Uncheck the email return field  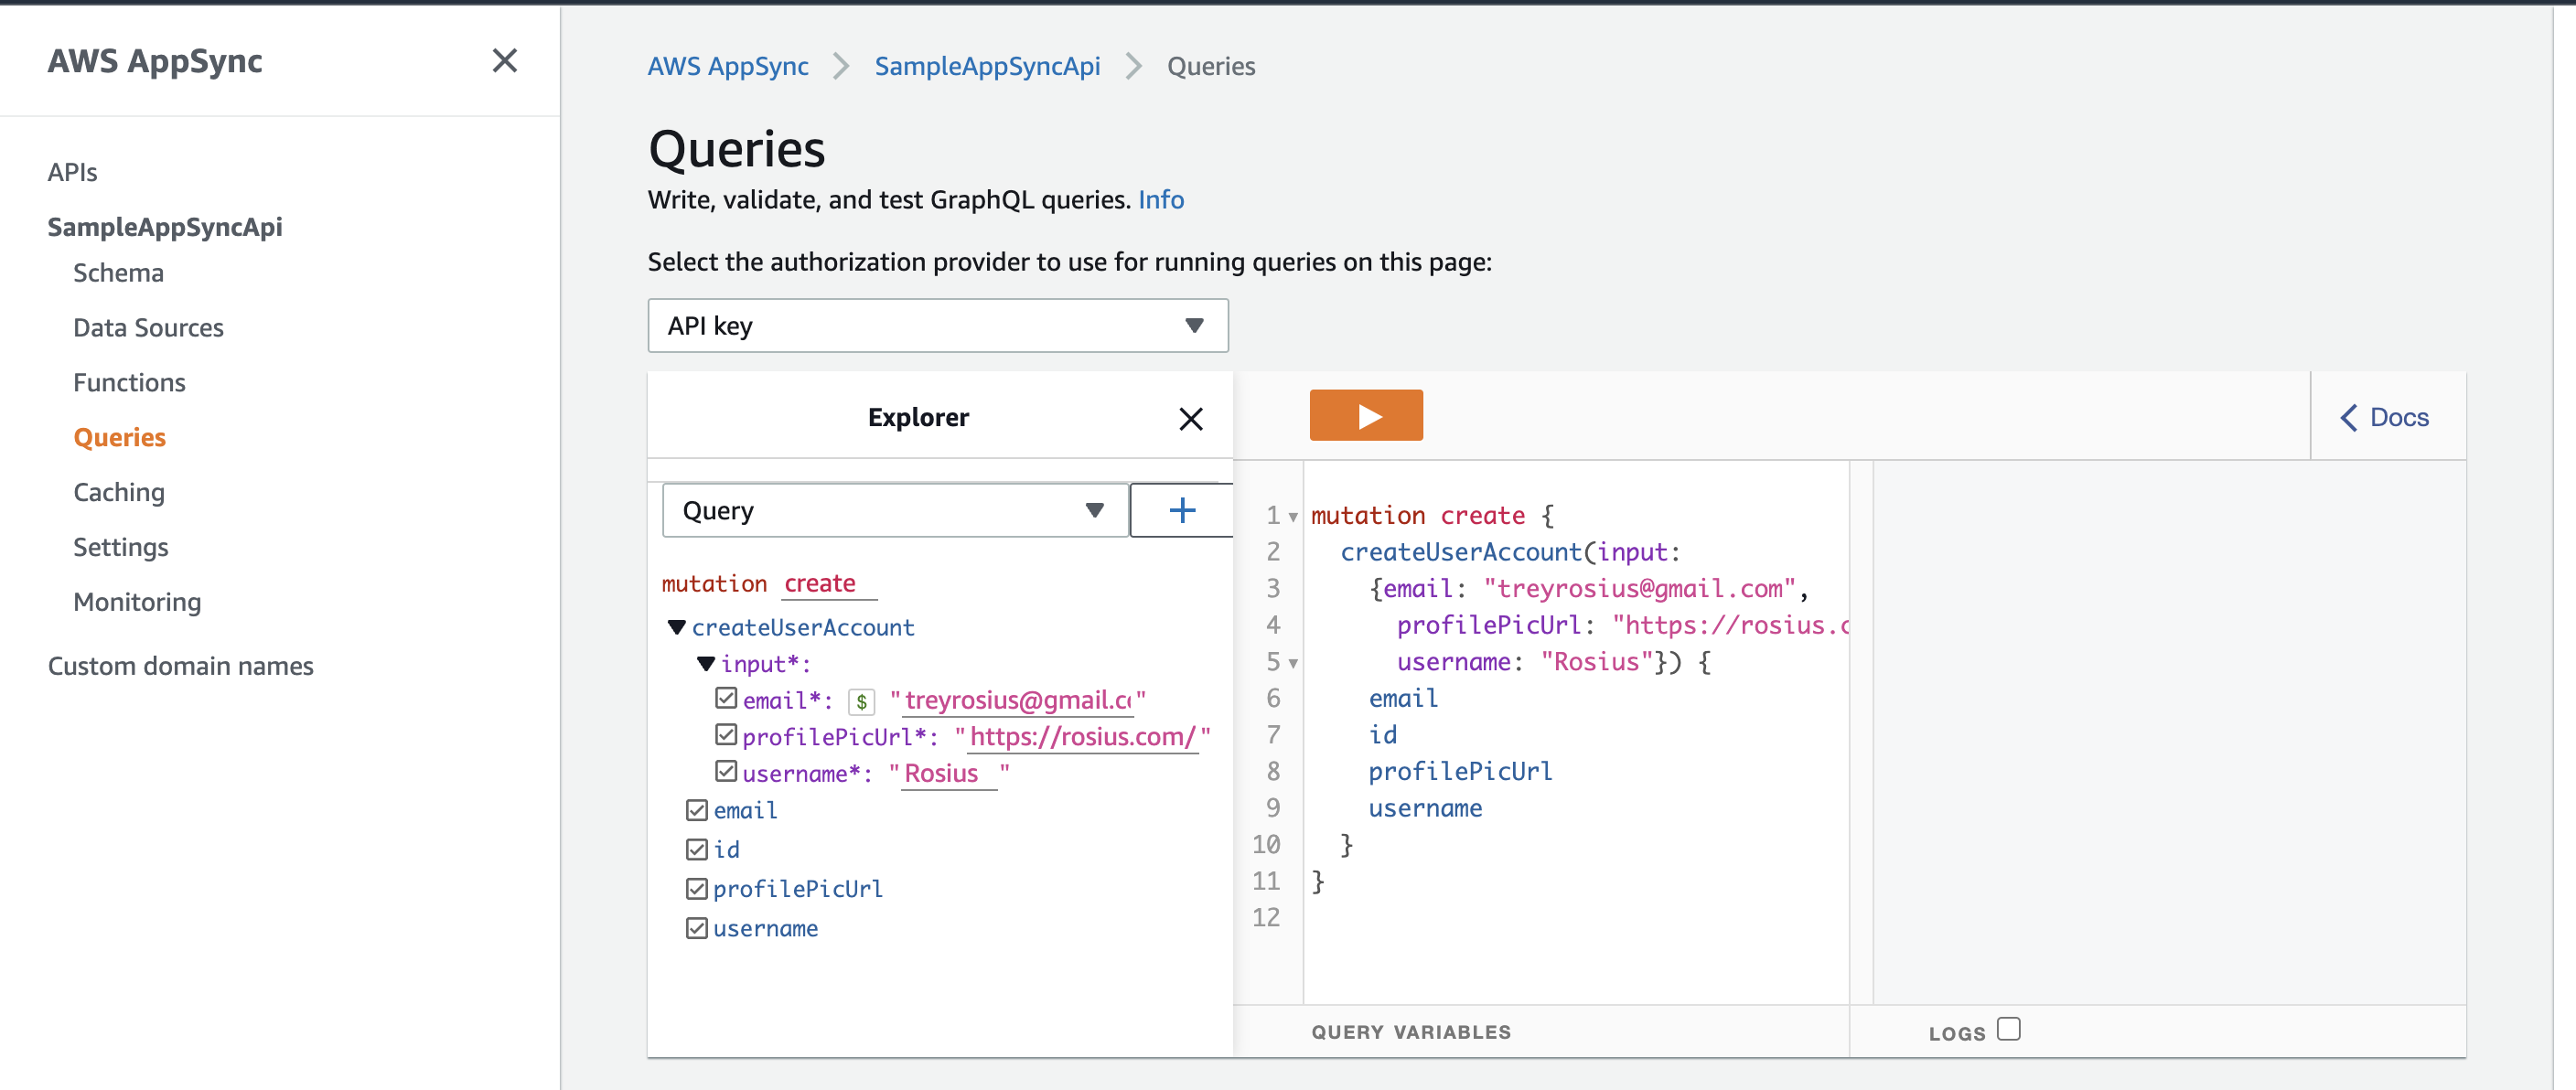tap(697, 809)
